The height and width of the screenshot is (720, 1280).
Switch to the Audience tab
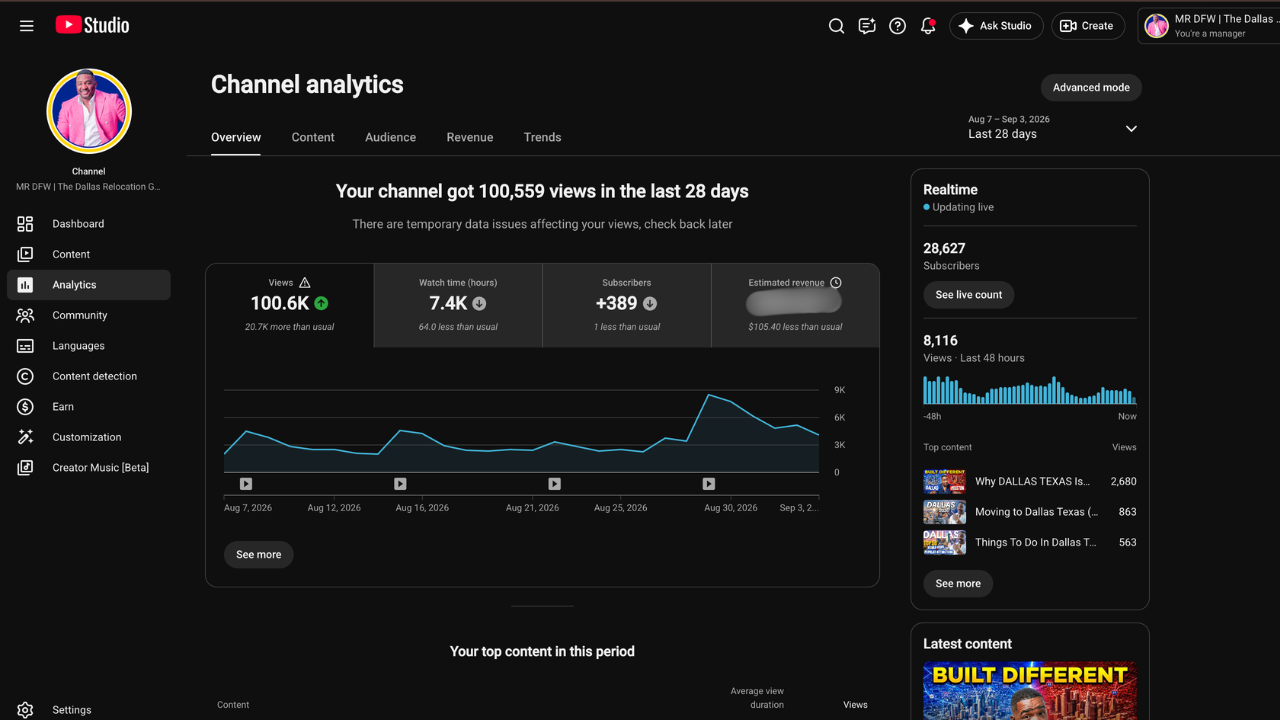point(390,137)
